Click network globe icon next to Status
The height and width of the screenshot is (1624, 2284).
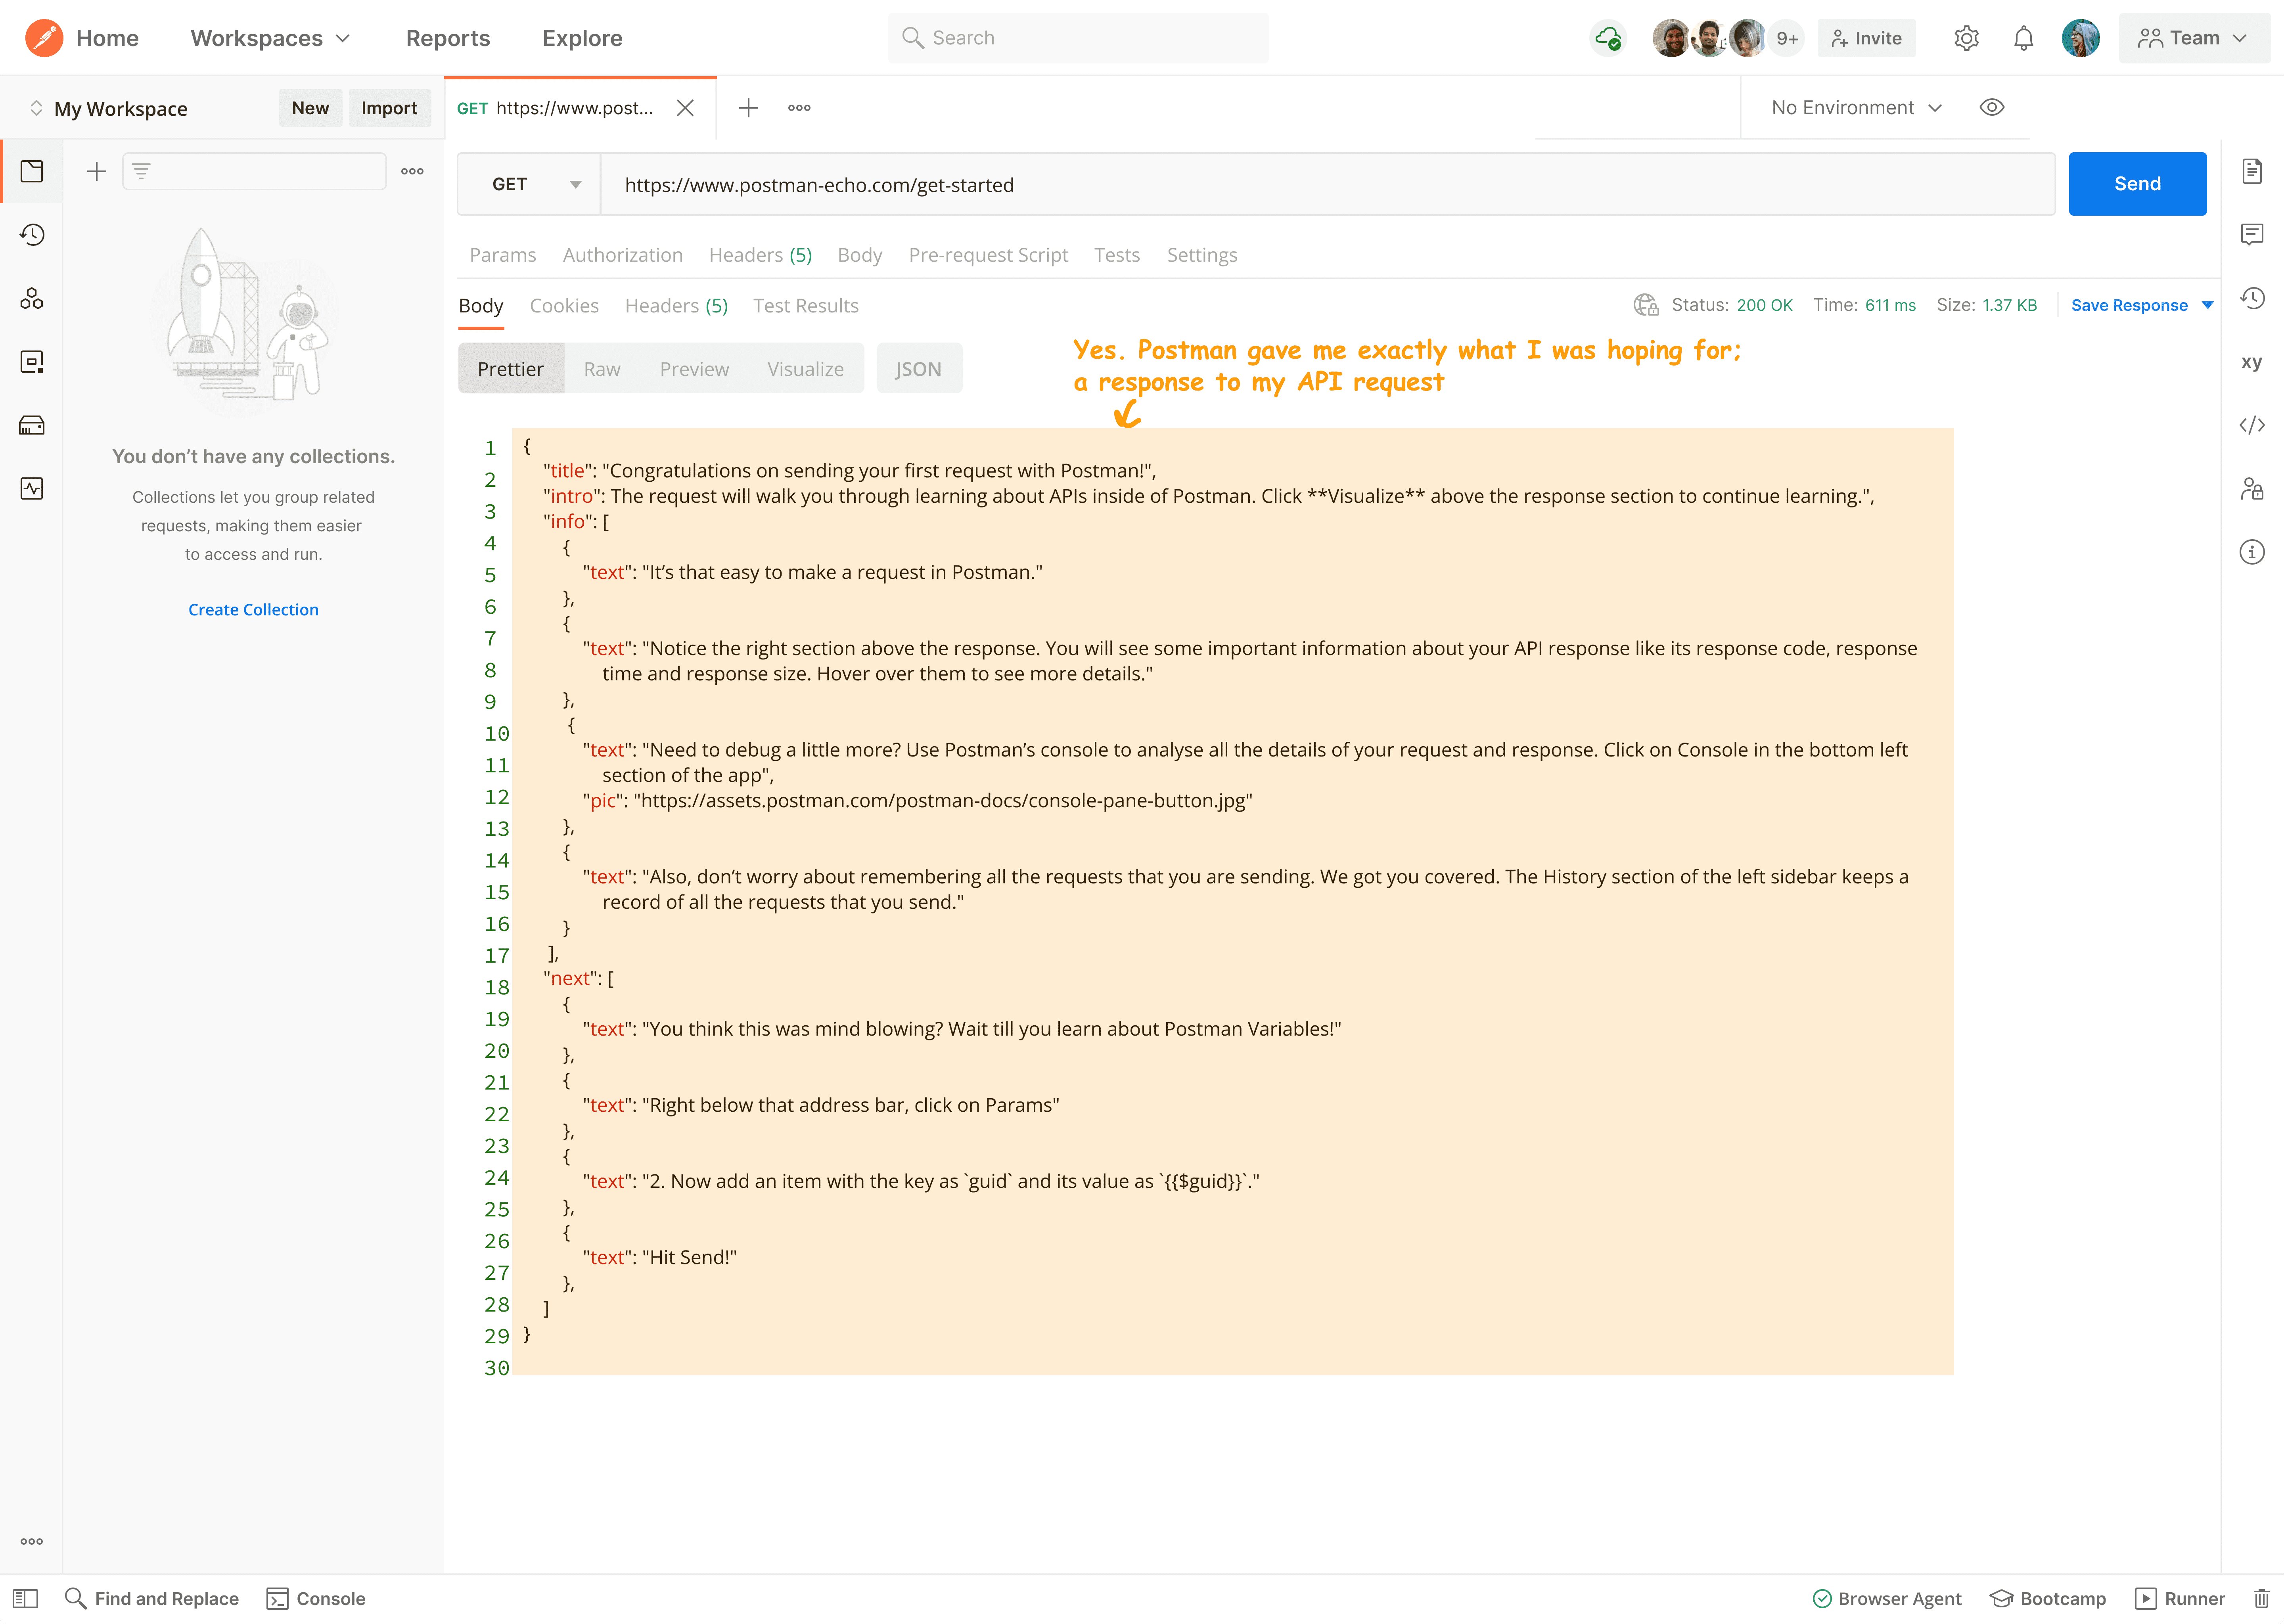[1645, 305]
